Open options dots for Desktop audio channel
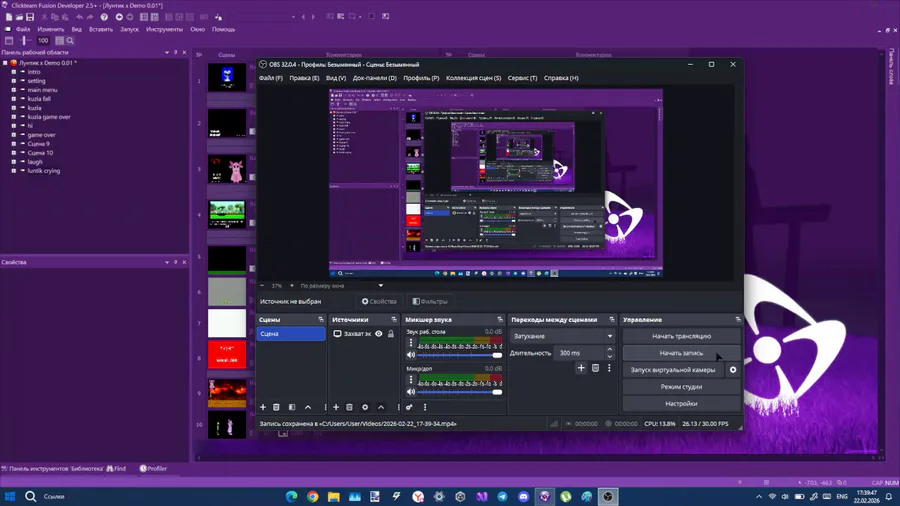900x506 pixels. point(410,342)
